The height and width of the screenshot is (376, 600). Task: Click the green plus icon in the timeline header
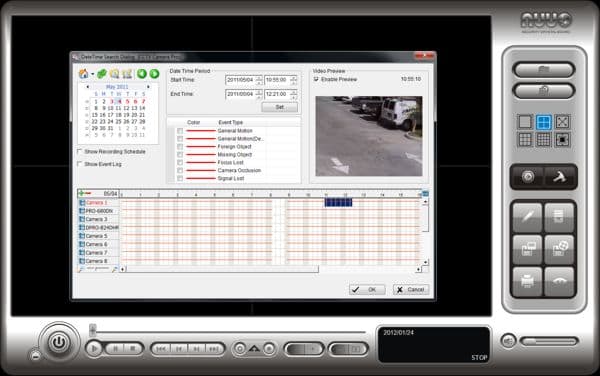point(82,194)
